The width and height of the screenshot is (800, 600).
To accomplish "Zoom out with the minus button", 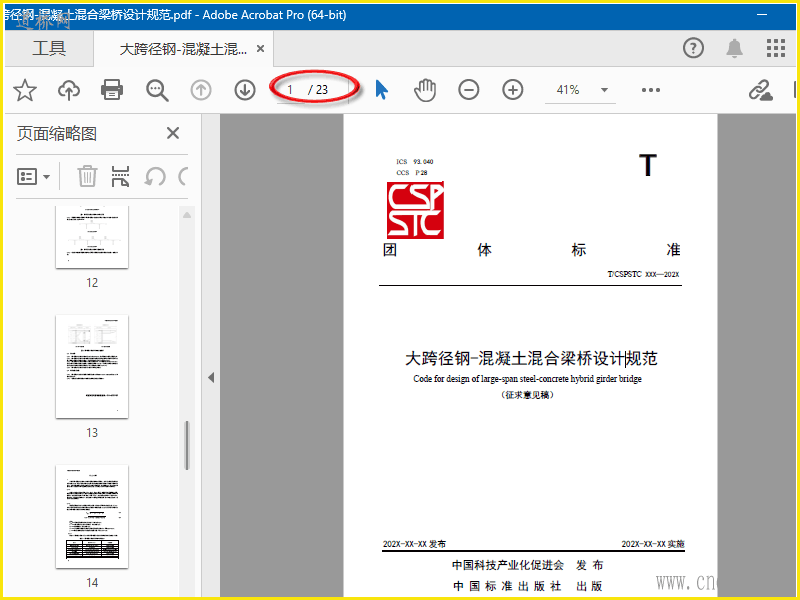I will [x=468, y=90].
